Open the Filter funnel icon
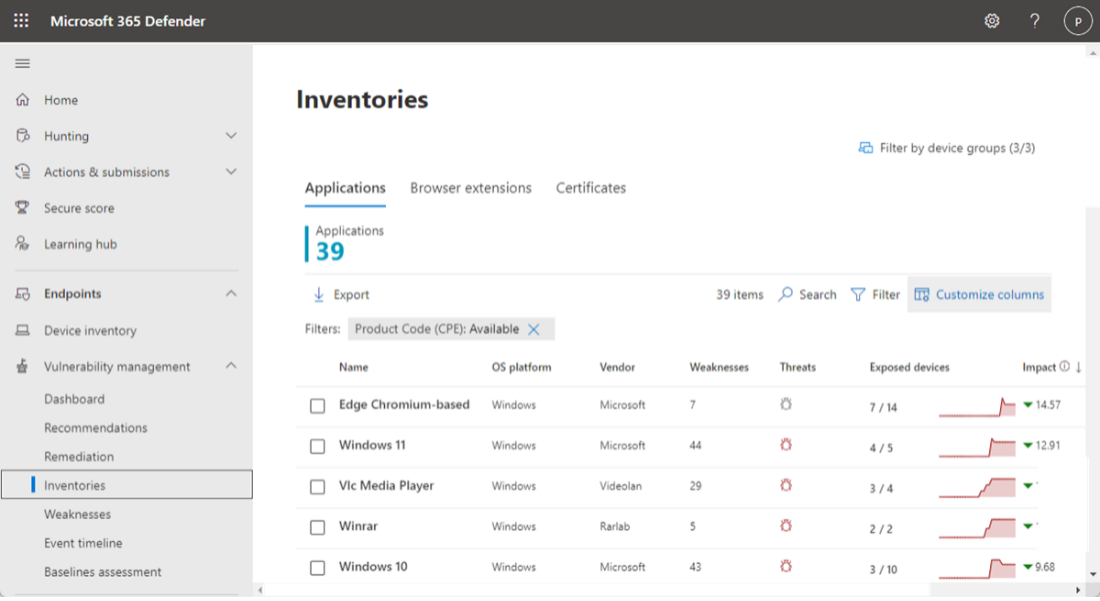Viewport: 1100px width, 601px height. [860, 294]
